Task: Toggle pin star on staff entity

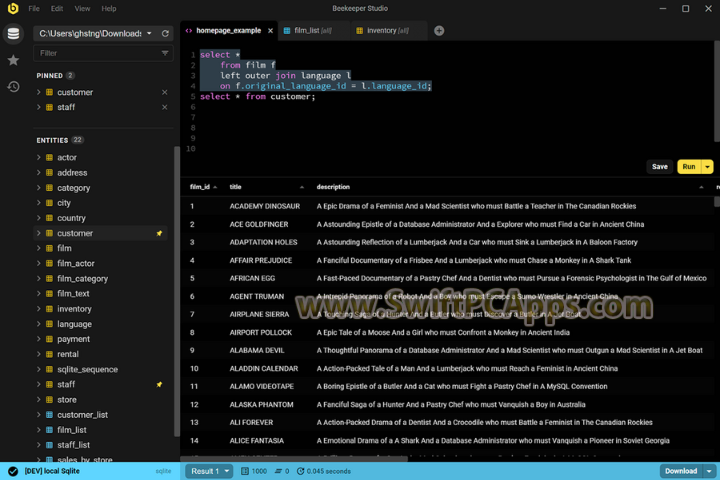Action: (159, 384)
